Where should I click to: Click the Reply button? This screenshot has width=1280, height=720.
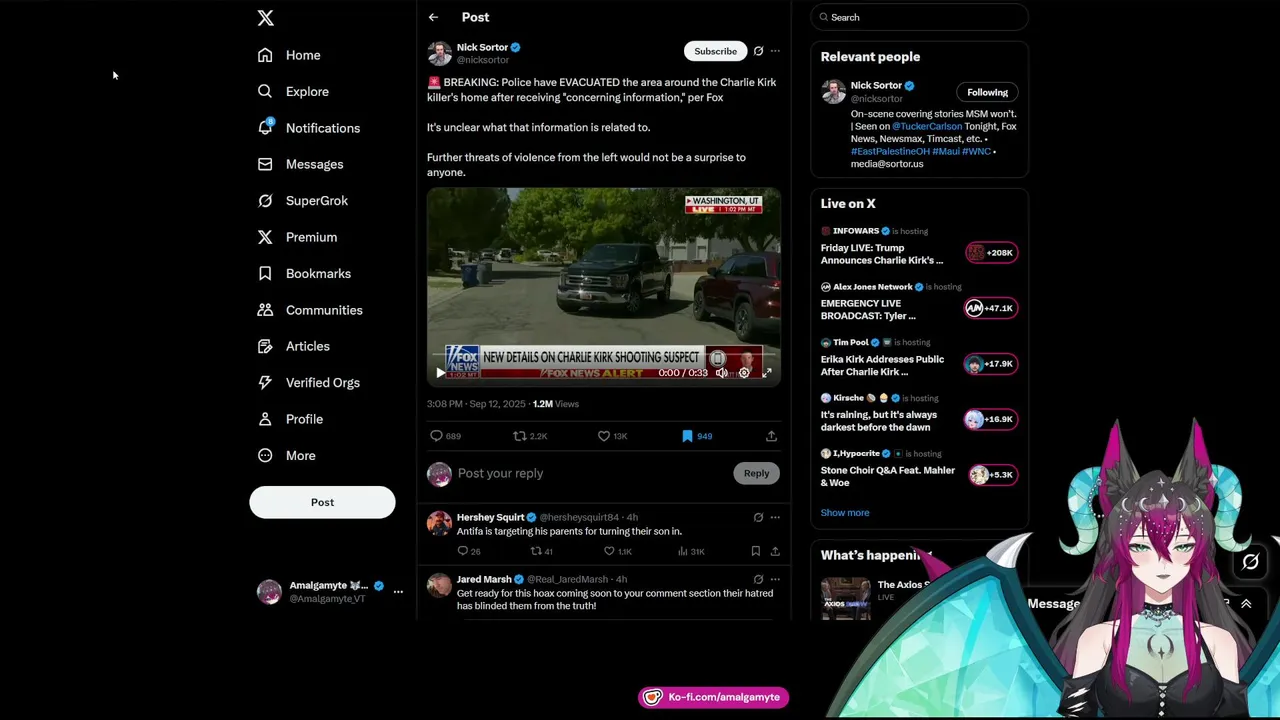756,473
